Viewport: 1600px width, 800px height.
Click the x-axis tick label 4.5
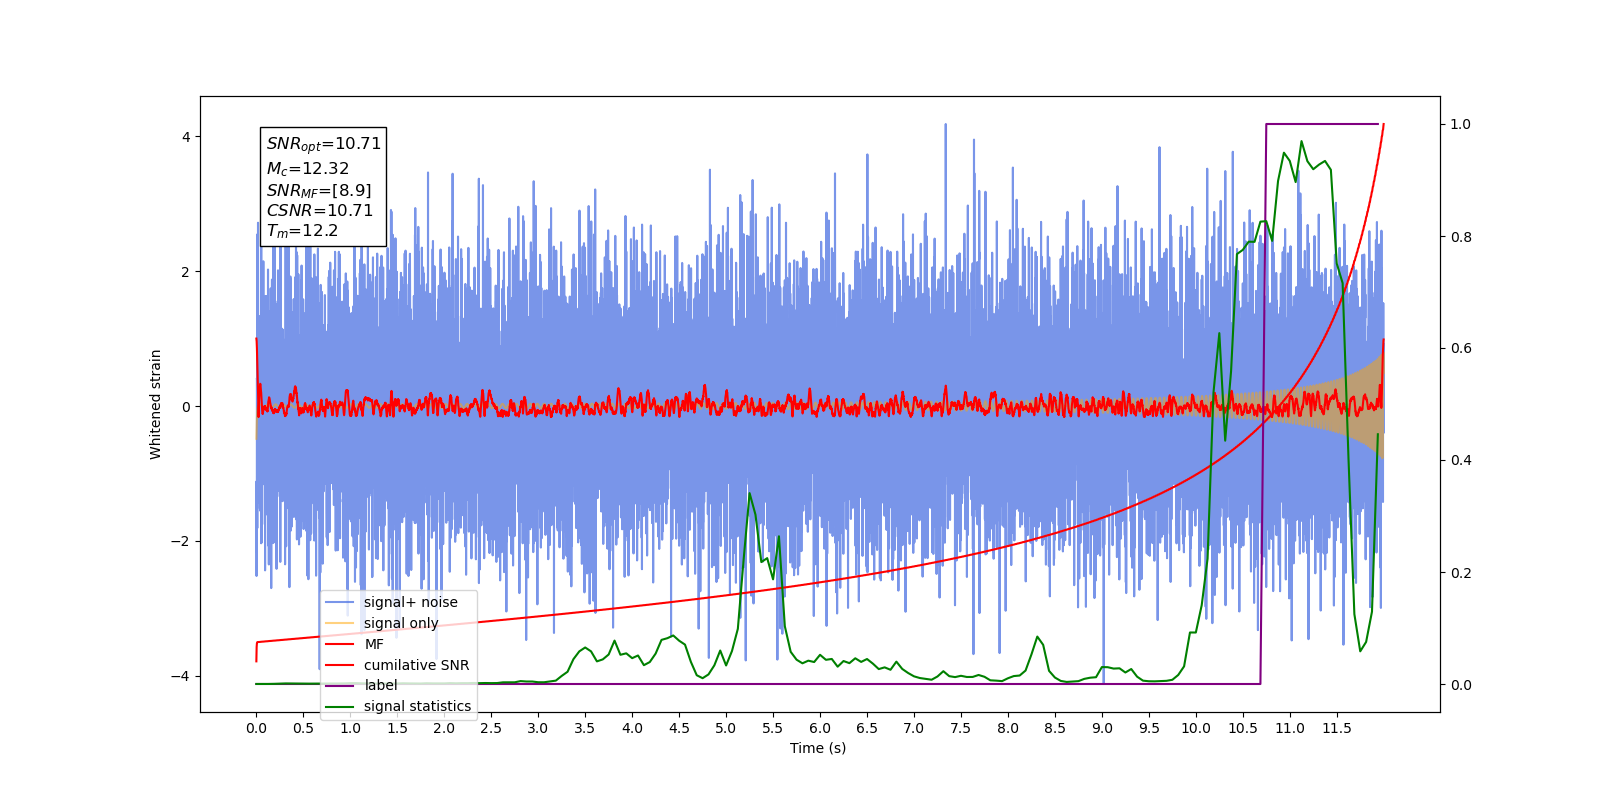pyautogui.click(x=679, y=728)
